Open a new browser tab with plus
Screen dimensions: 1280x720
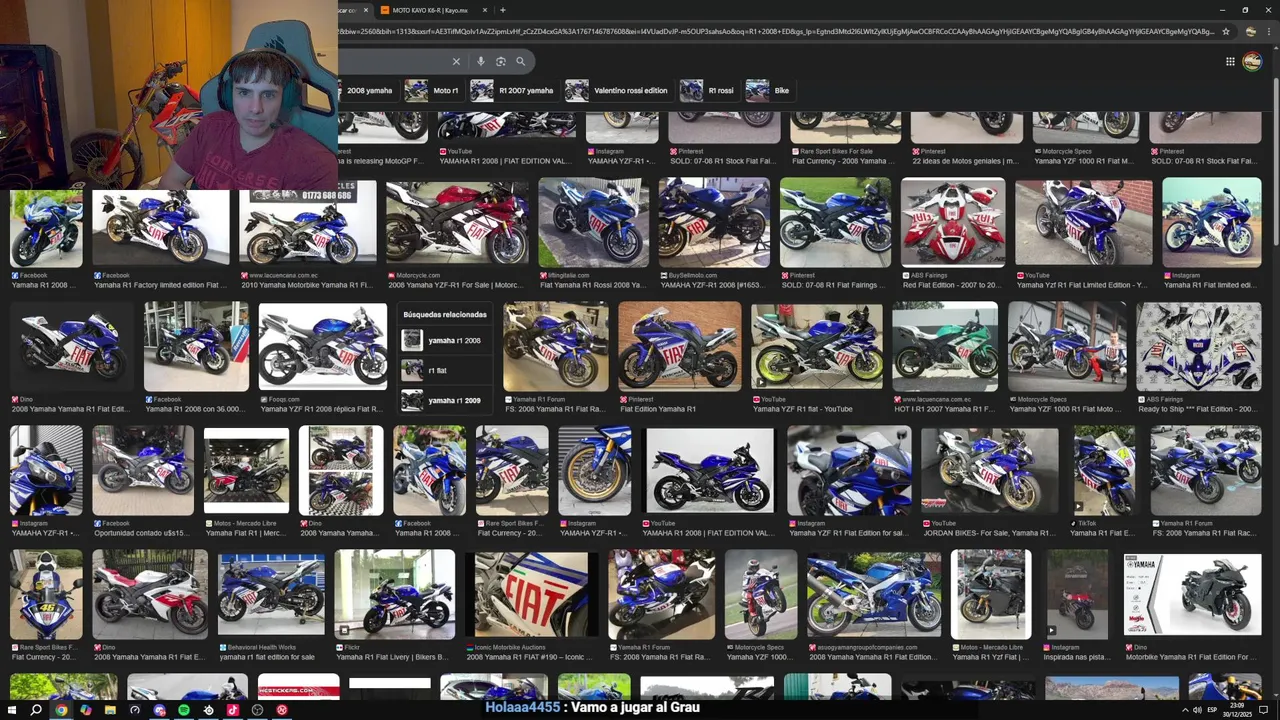(x=502, y=10)
